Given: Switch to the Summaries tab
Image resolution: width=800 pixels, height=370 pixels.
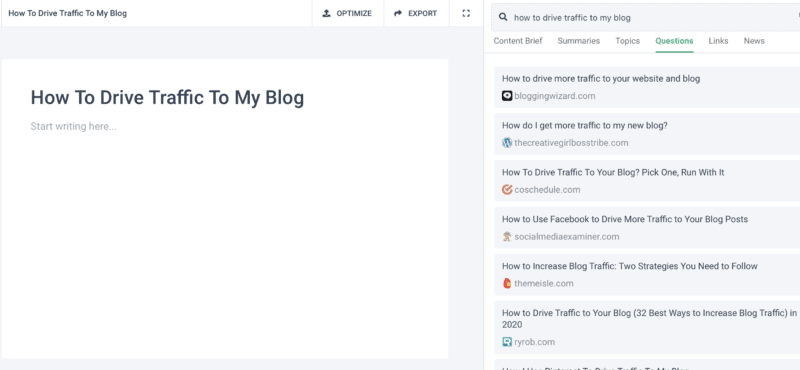Looking at the screenshot, I should coord(579,41).
